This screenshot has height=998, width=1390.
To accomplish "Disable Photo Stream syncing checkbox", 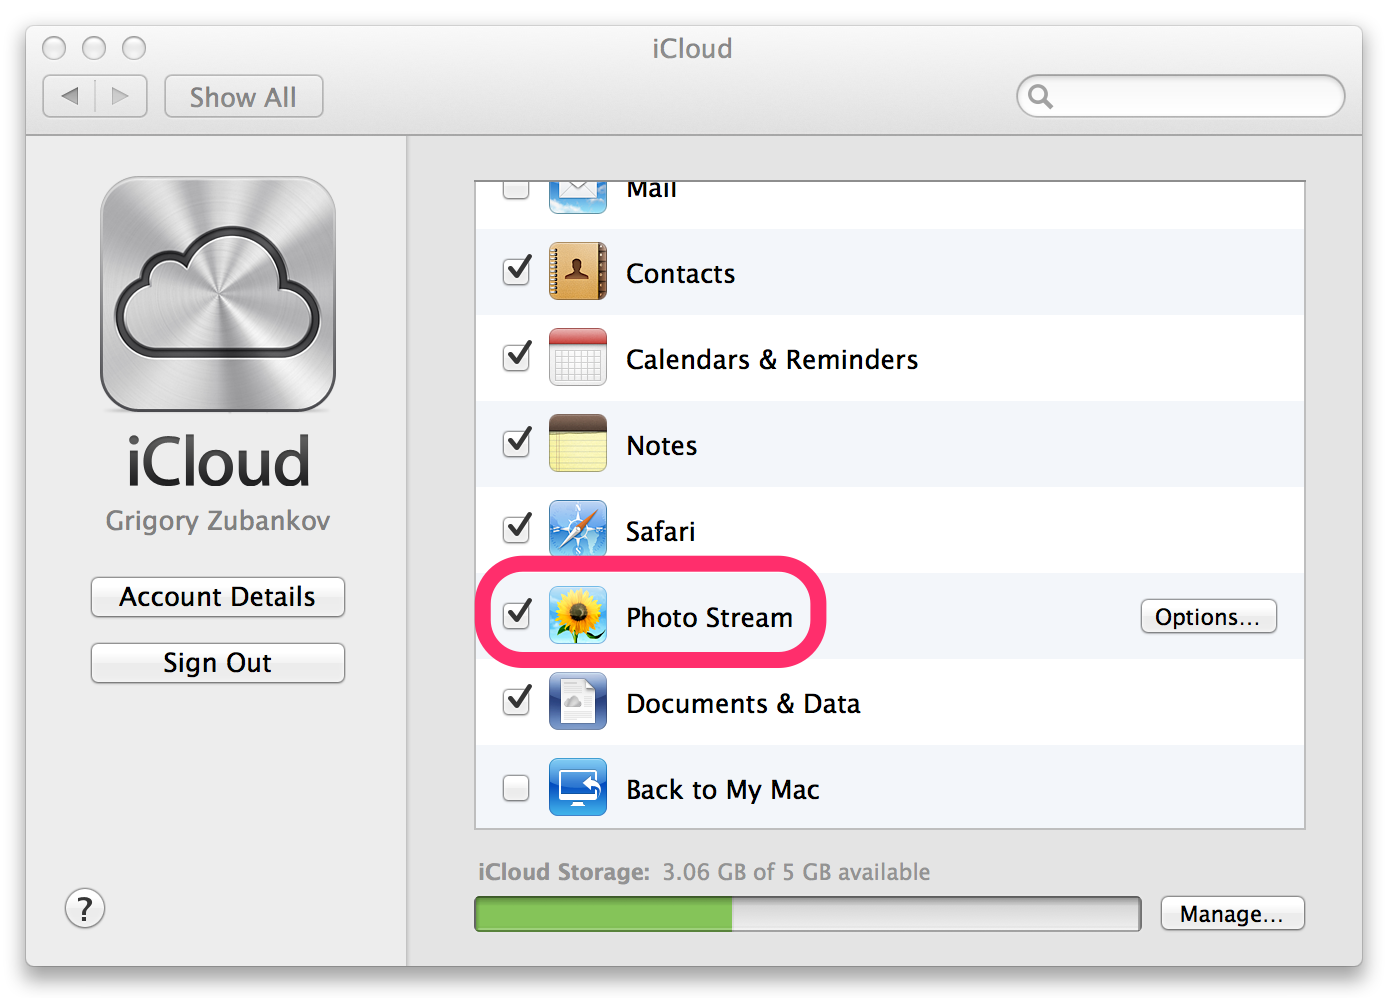I will [517, 614].
